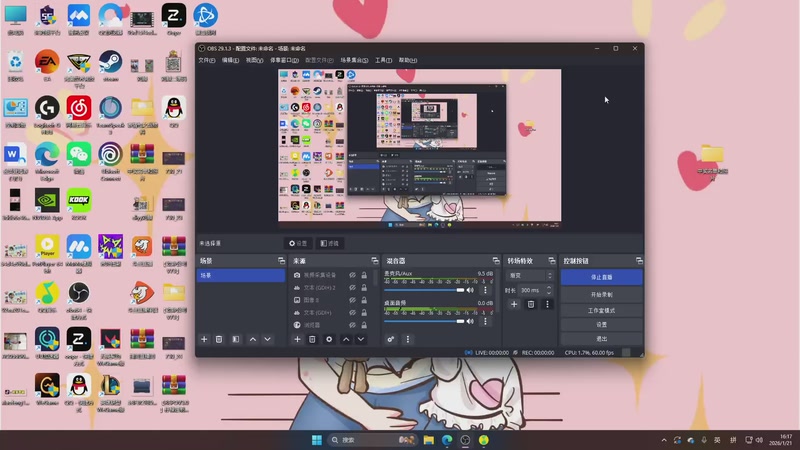Open the three-dot menu for 麦克风/Aux
This screenshot has height=450, width=800.
click(x=485, y=290)
